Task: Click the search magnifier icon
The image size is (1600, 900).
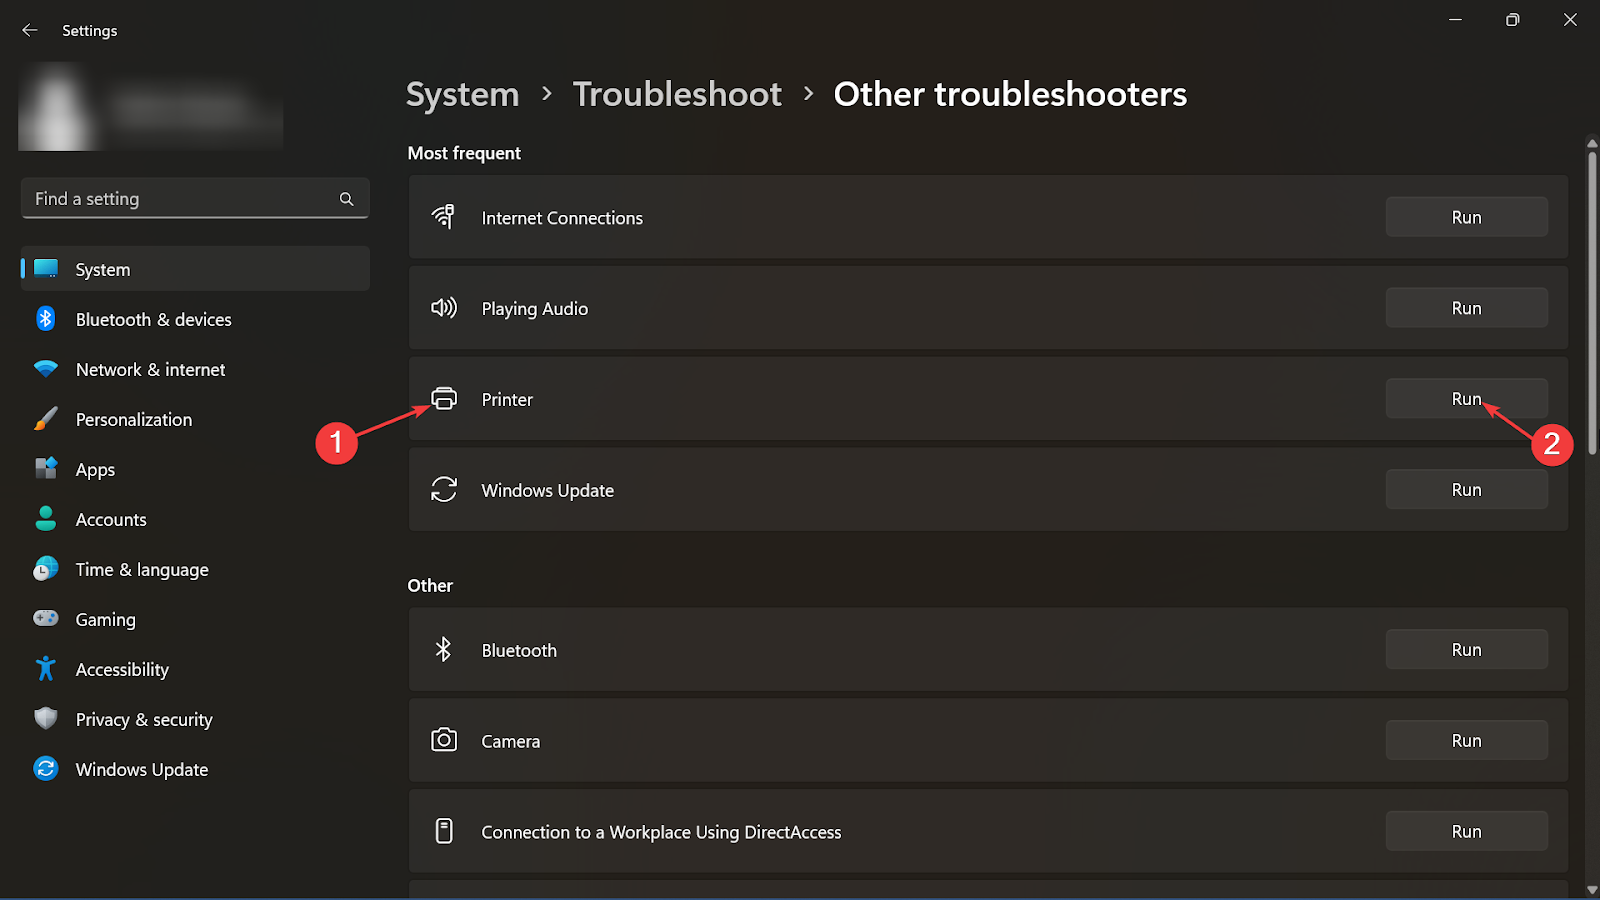Action: click(346, 199)
